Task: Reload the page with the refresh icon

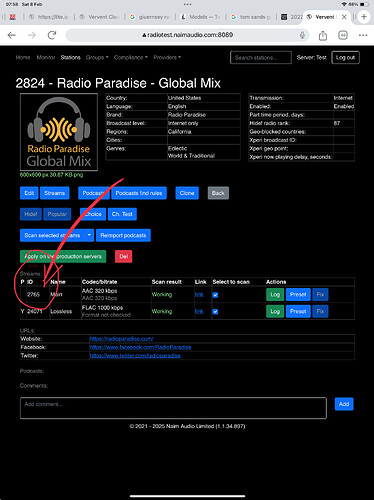Action: pyautogui.click(x=52, y=35)
